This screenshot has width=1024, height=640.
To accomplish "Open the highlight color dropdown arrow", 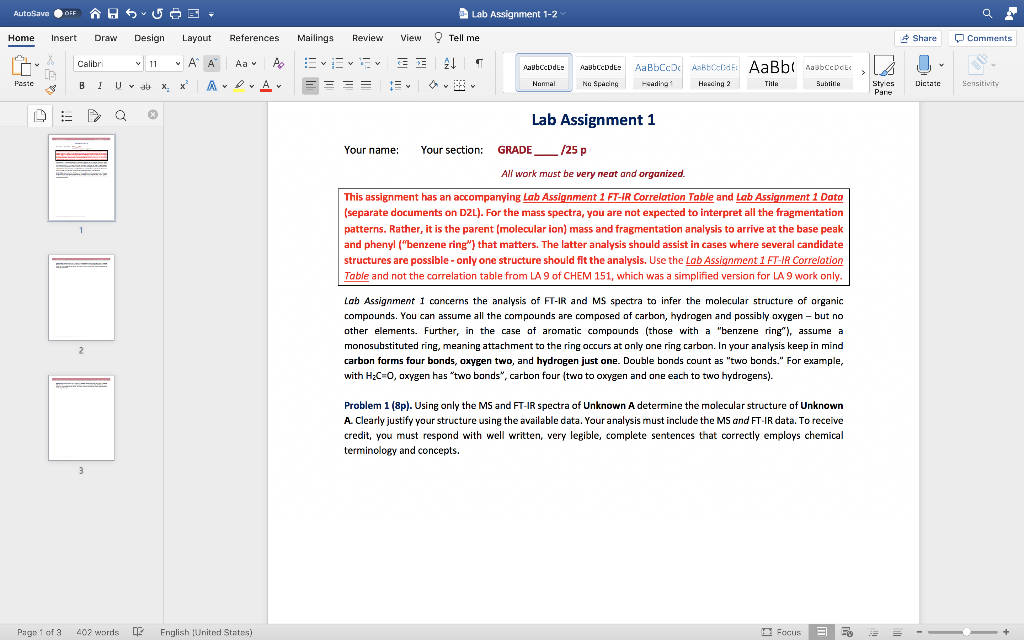I will pyautogui.click(x=251, y=86).
